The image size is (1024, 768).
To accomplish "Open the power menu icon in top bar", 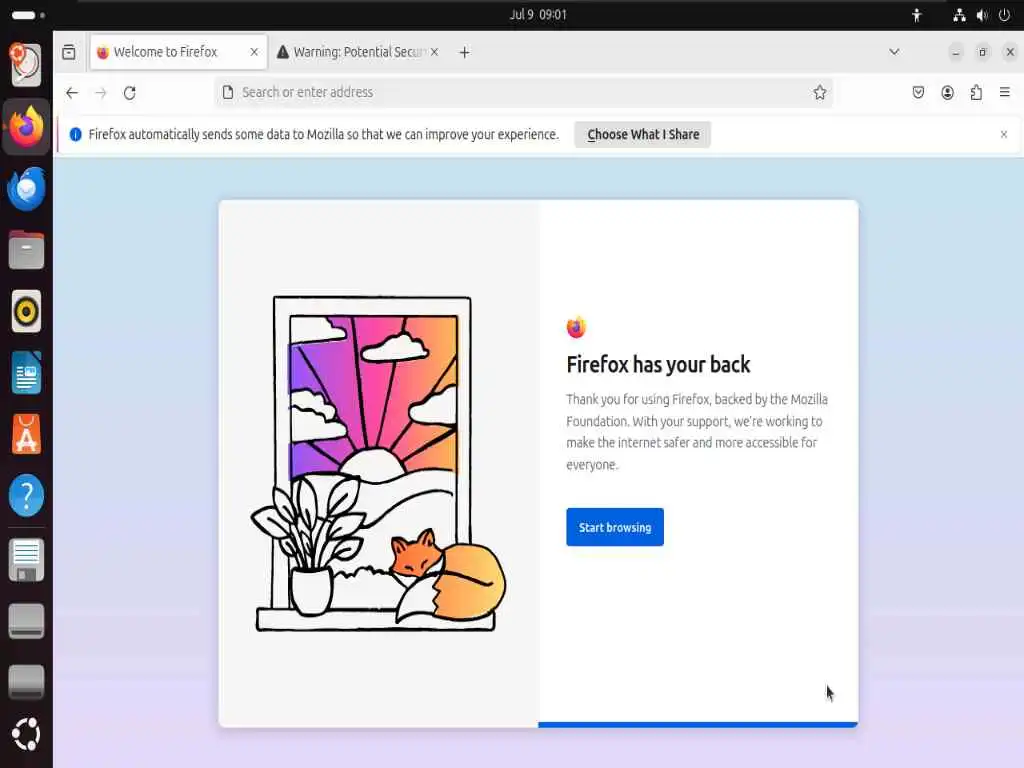I will 1004,15.
